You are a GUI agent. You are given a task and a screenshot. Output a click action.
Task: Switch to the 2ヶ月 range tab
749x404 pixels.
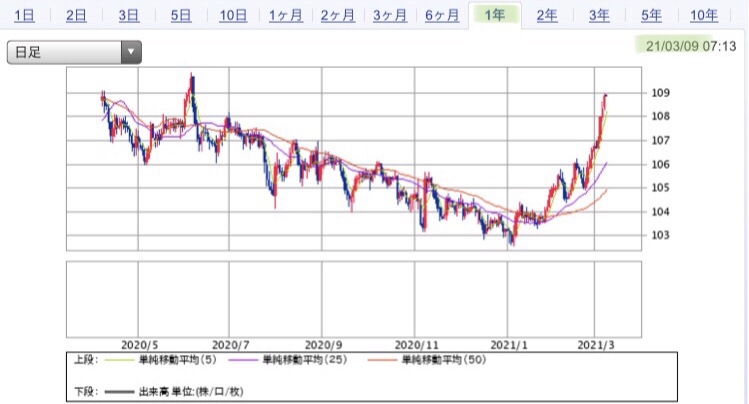point(338,16)
